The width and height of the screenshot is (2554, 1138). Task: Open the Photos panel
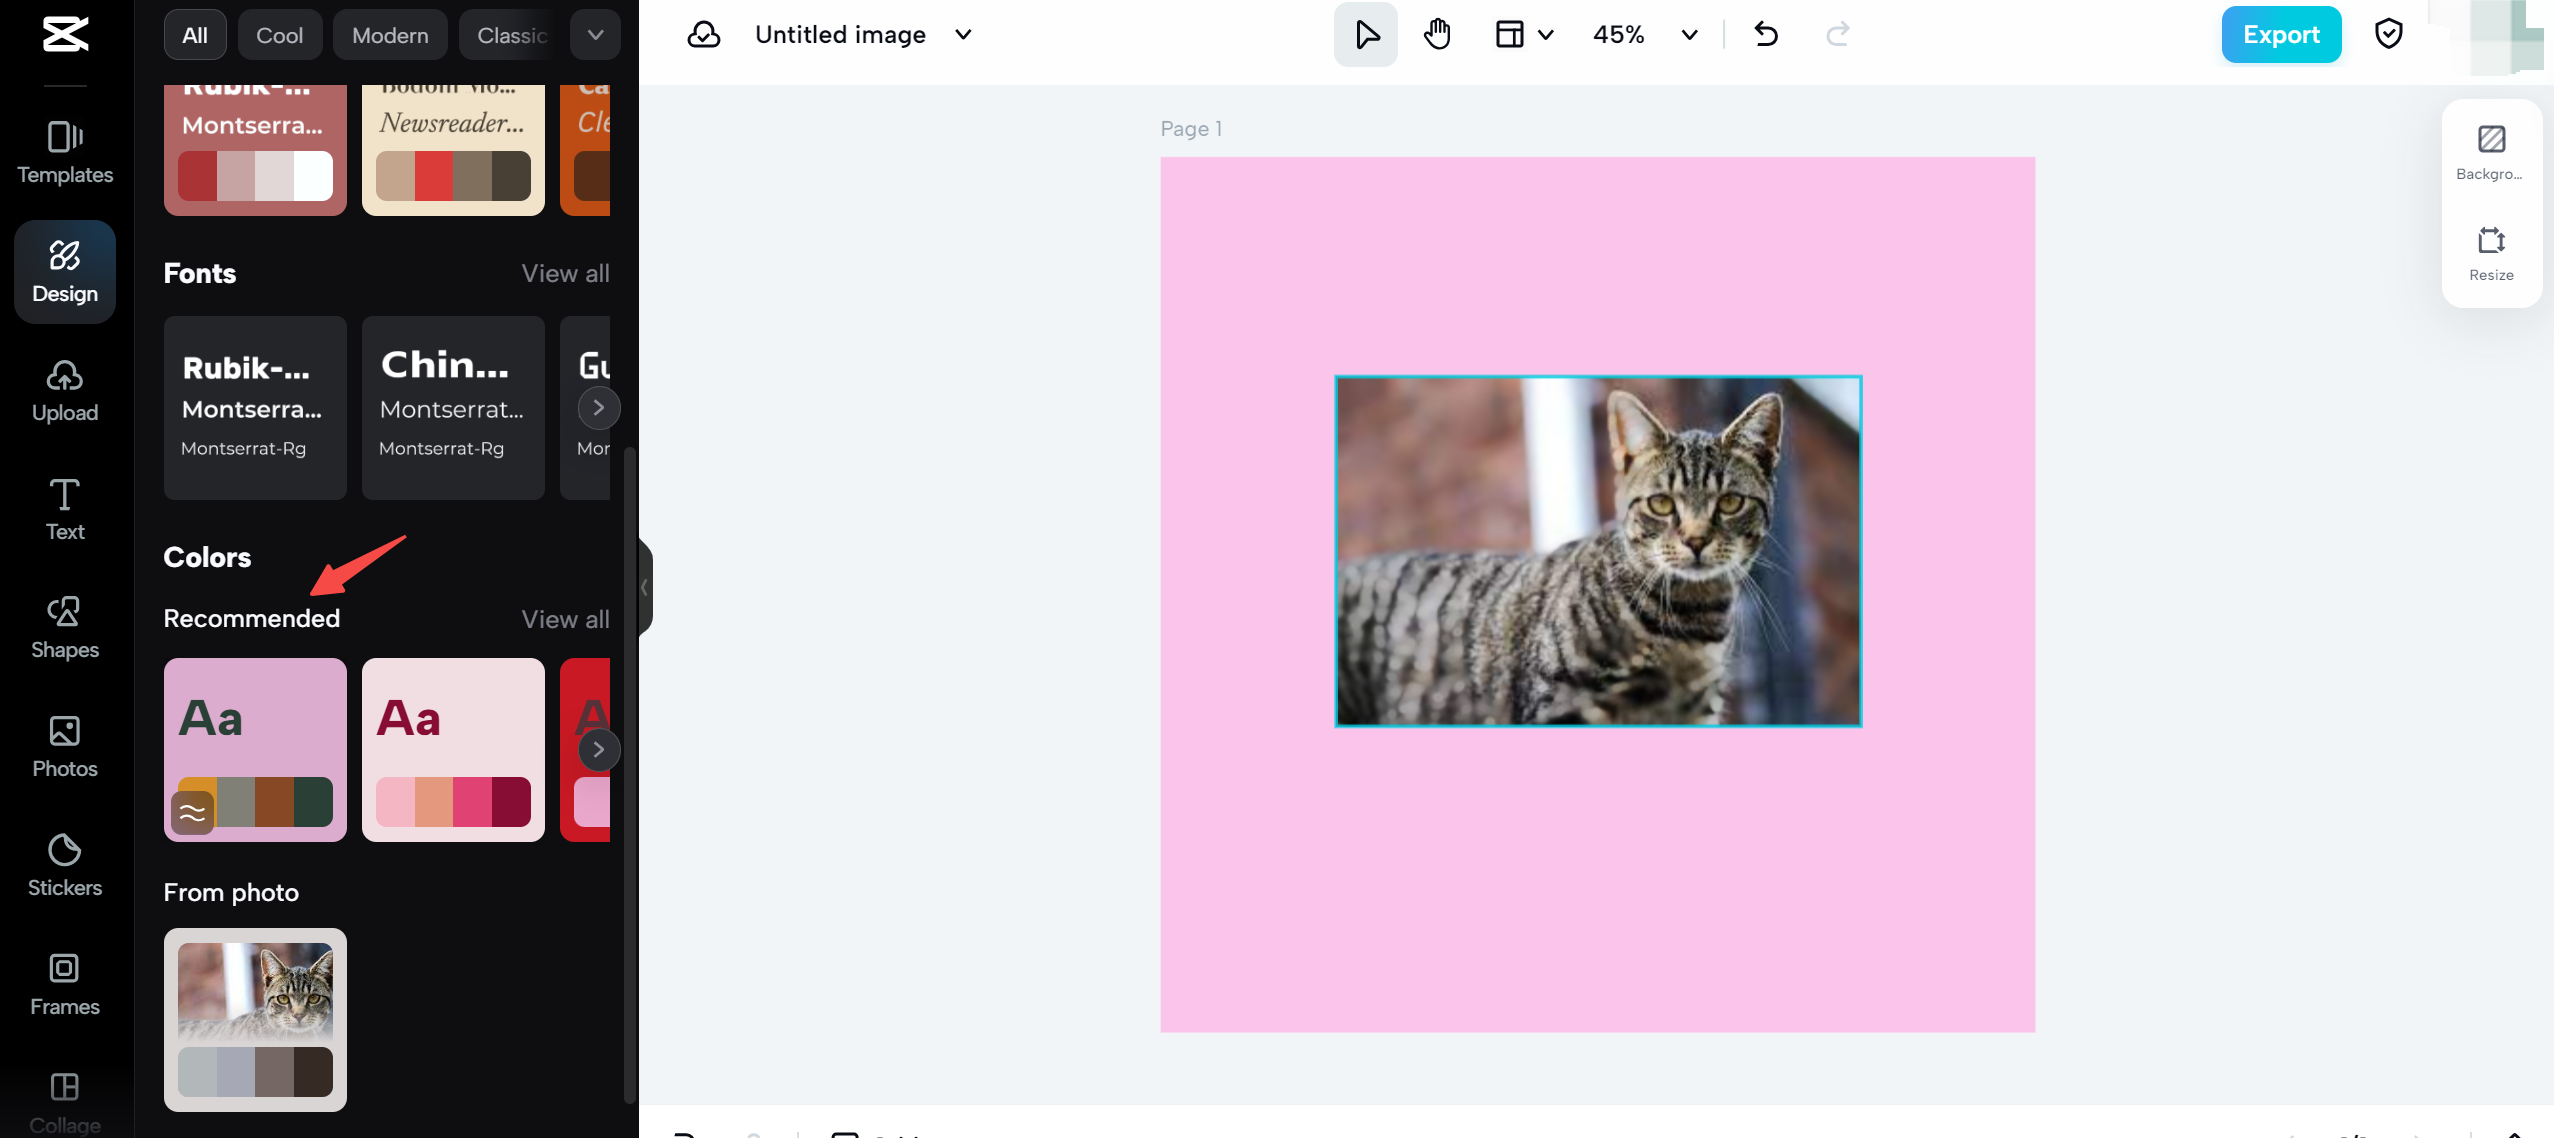point(65,746)
